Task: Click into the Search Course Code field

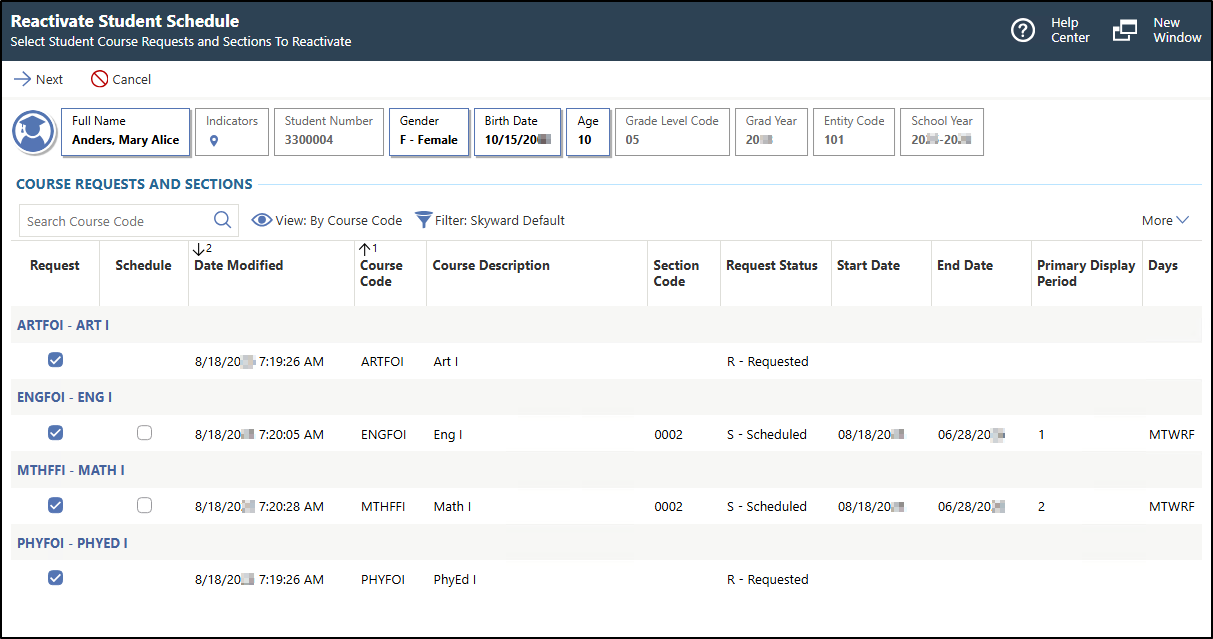Action: tap(115, 221)
